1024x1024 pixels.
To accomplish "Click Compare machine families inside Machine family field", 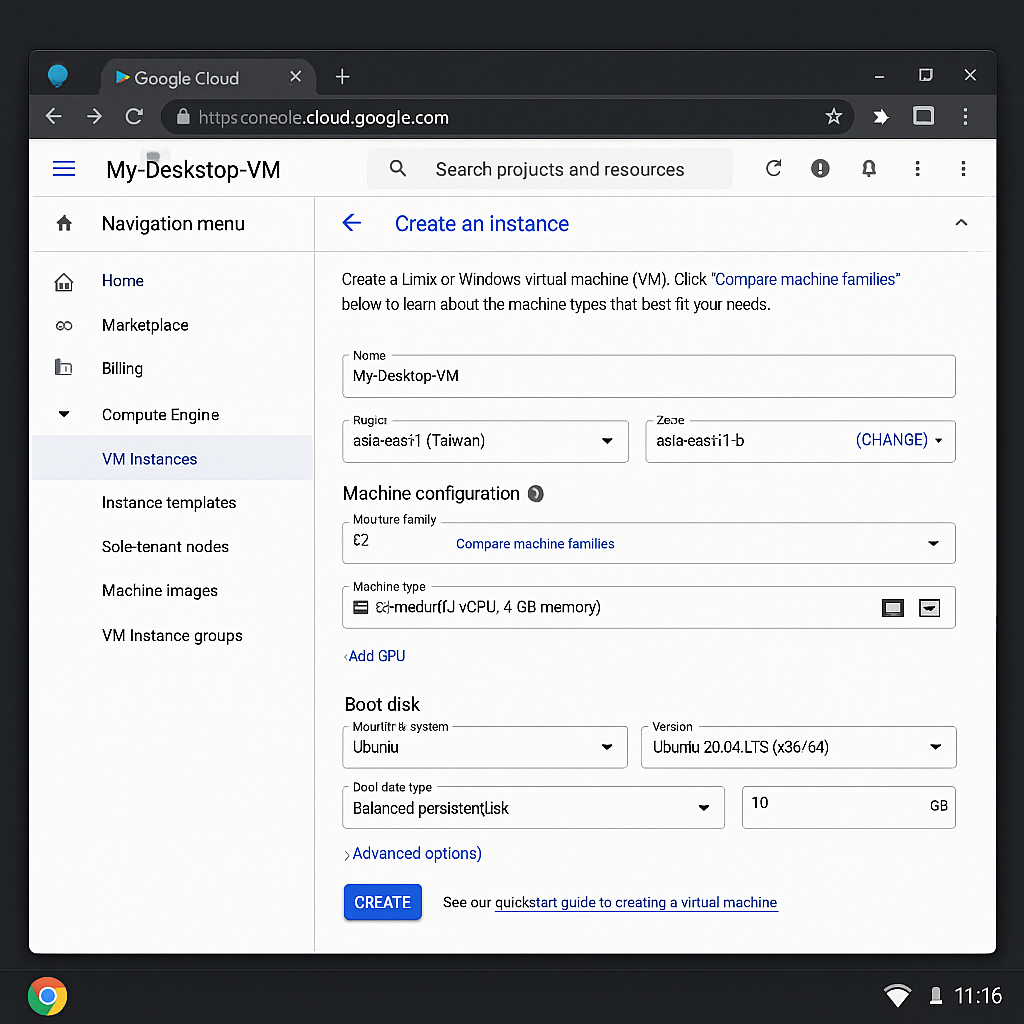I will [535, 543].
